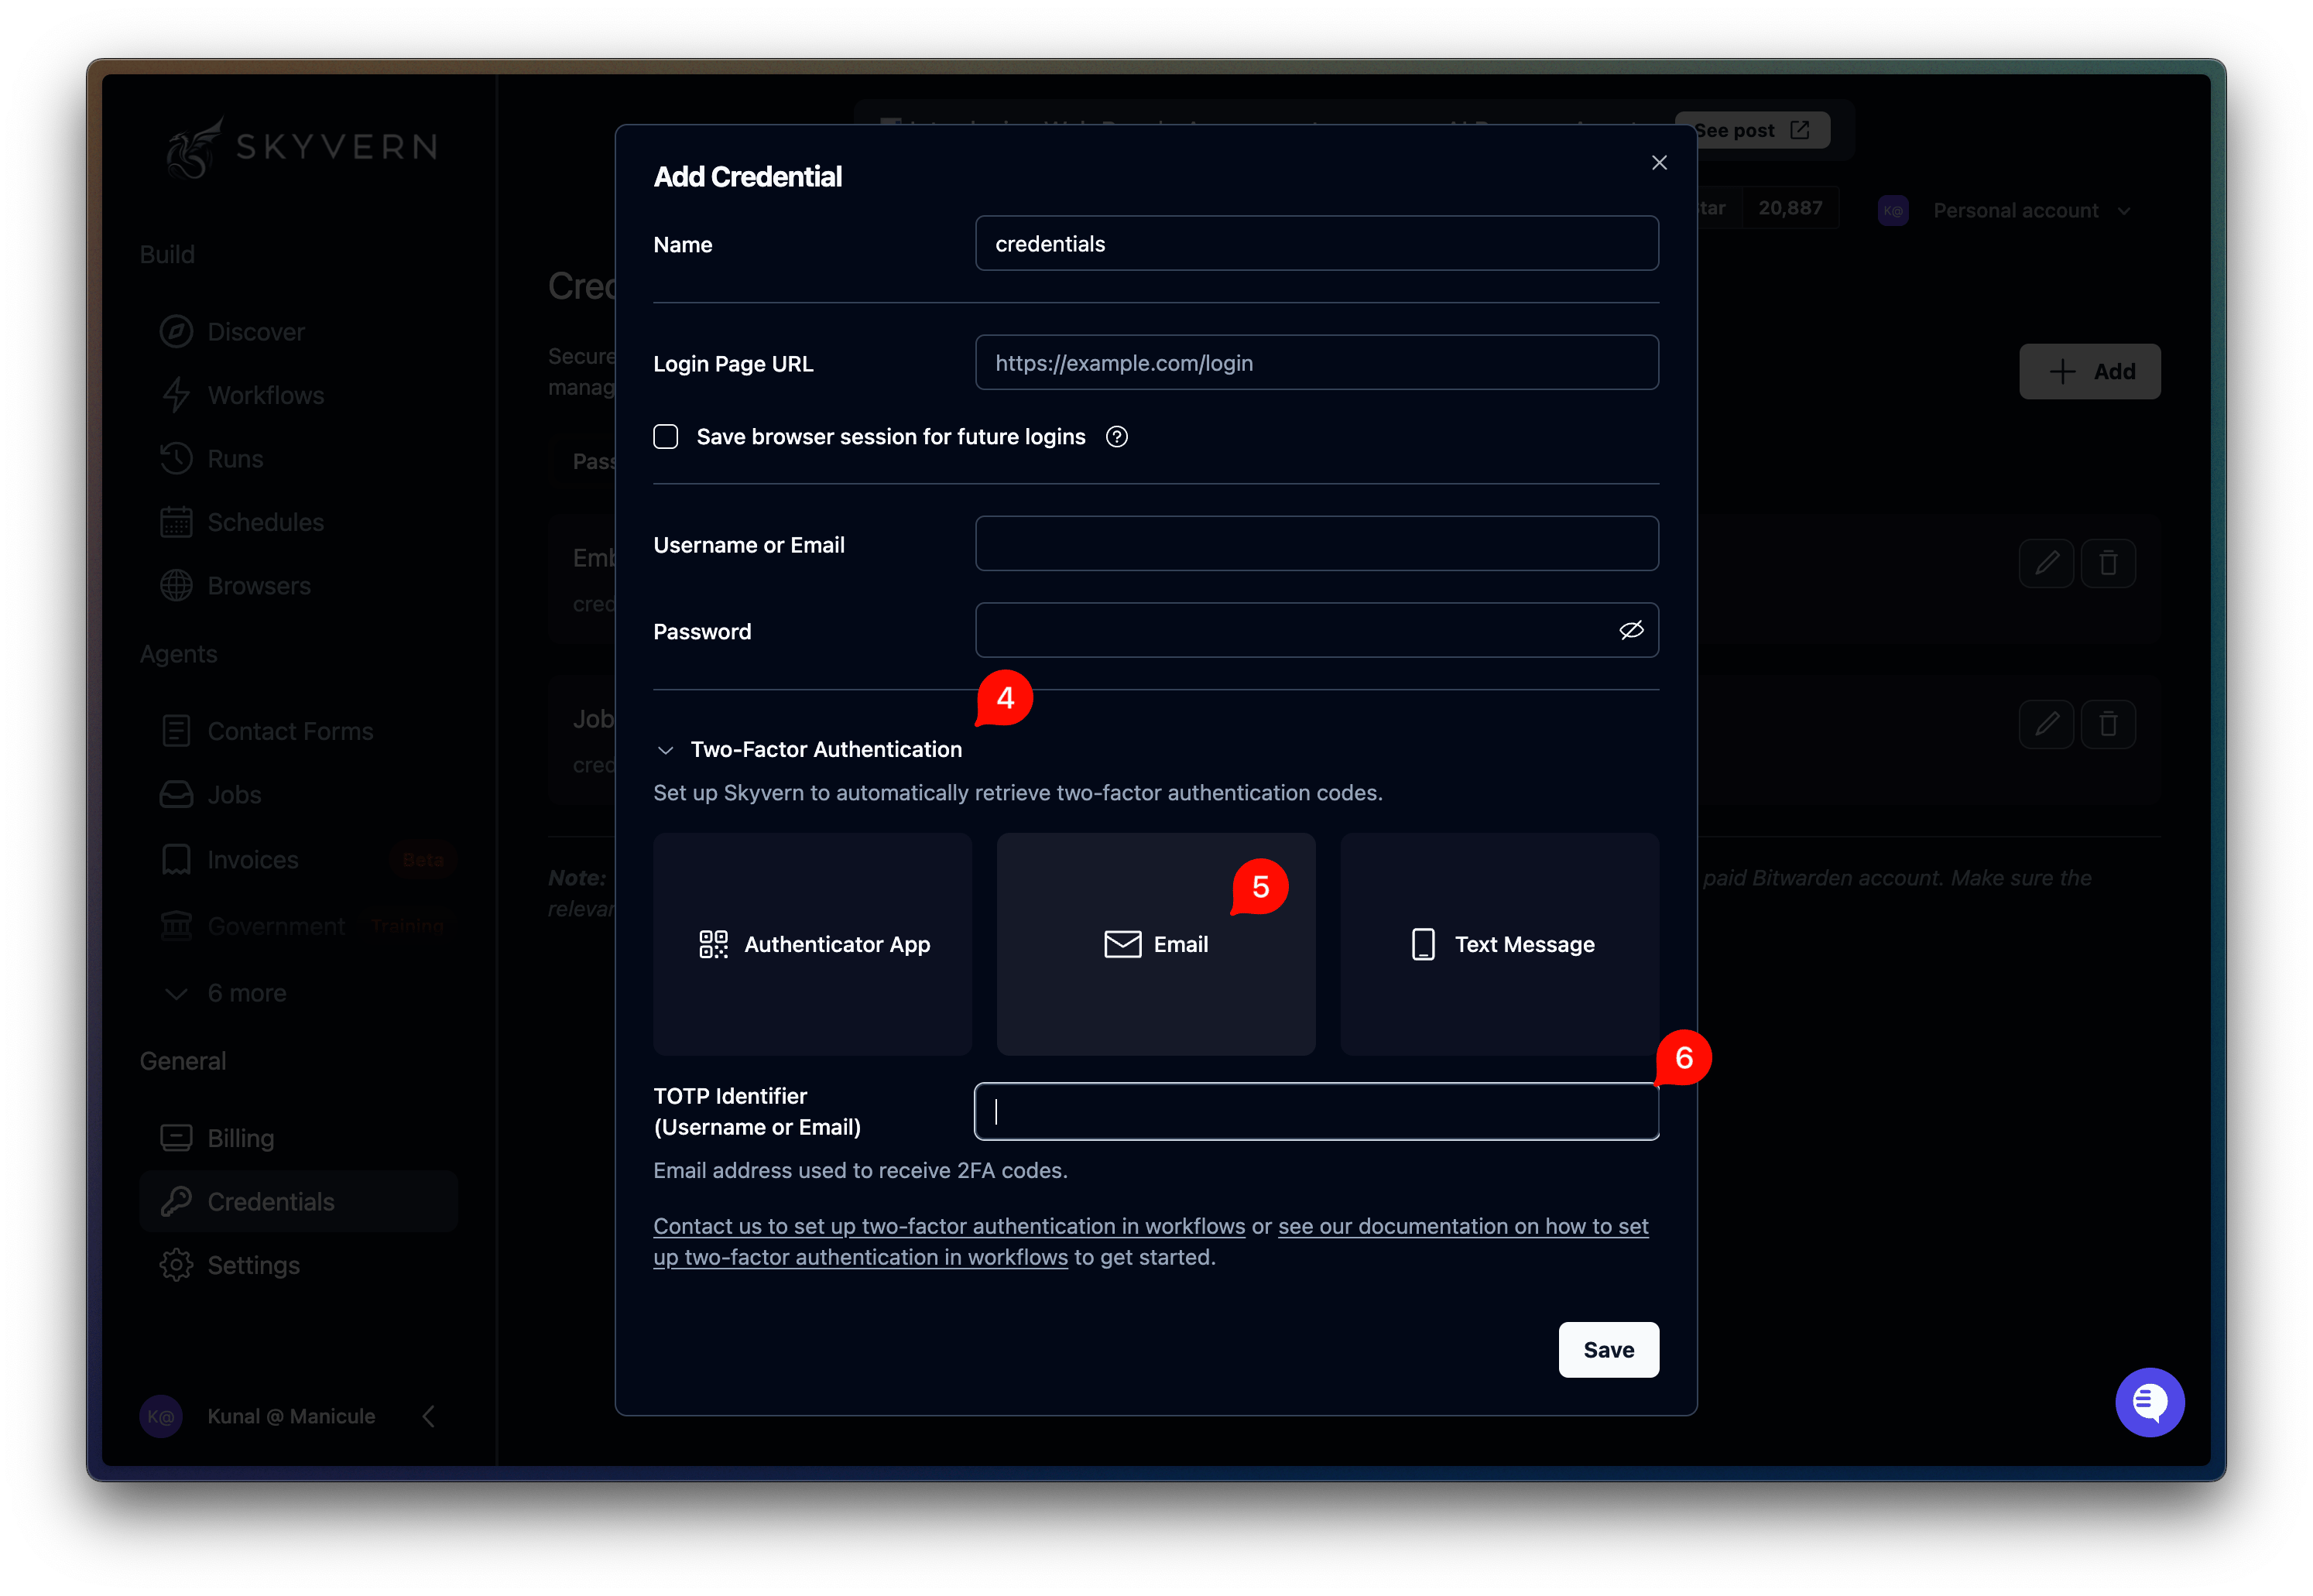Click the Authenticator App QR code icon
The height and width of the screenshot is (1596, 2313).
(x=713, y=944)
